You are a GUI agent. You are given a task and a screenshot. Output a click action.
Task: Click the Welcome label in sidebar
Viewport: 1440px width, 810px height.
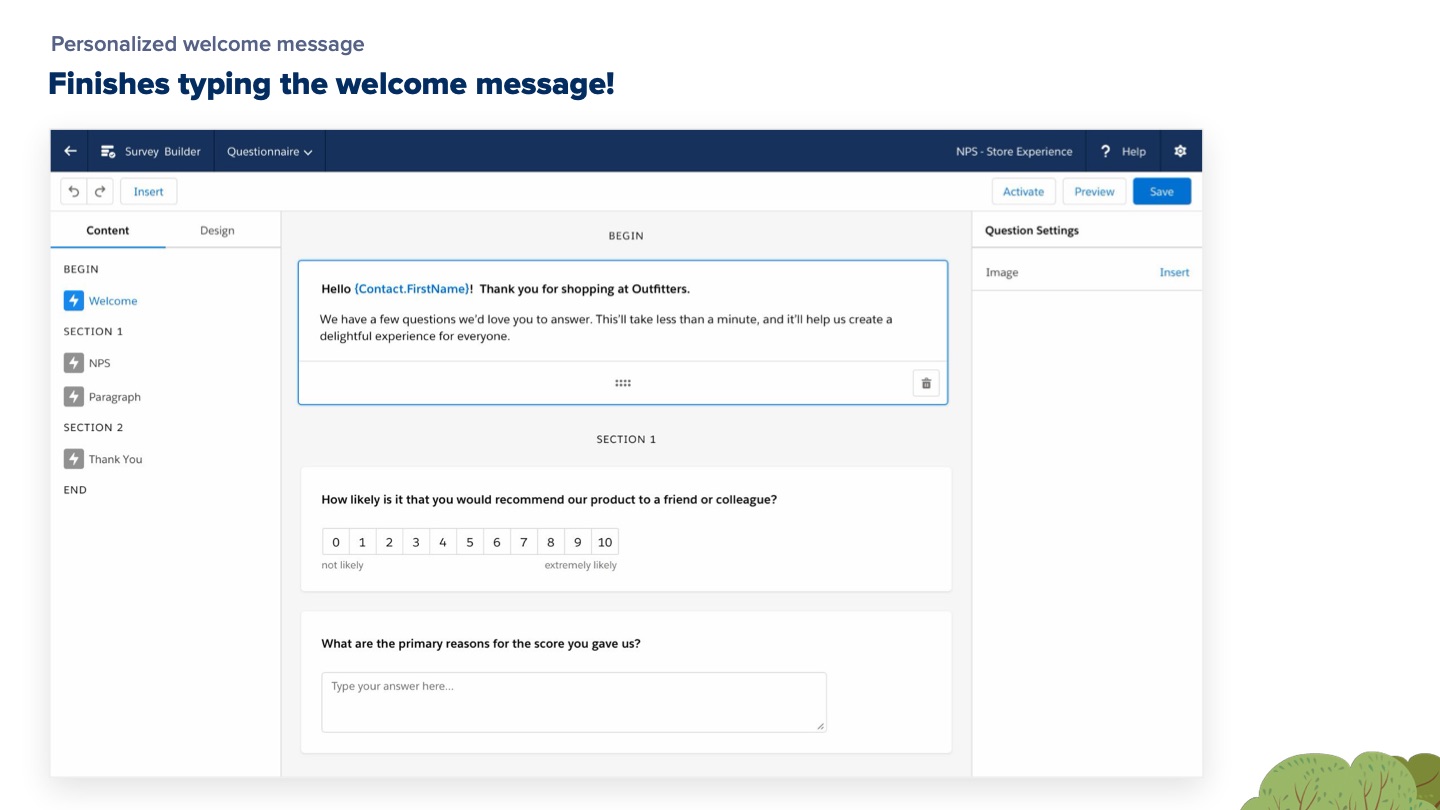(x=113, y=301)
